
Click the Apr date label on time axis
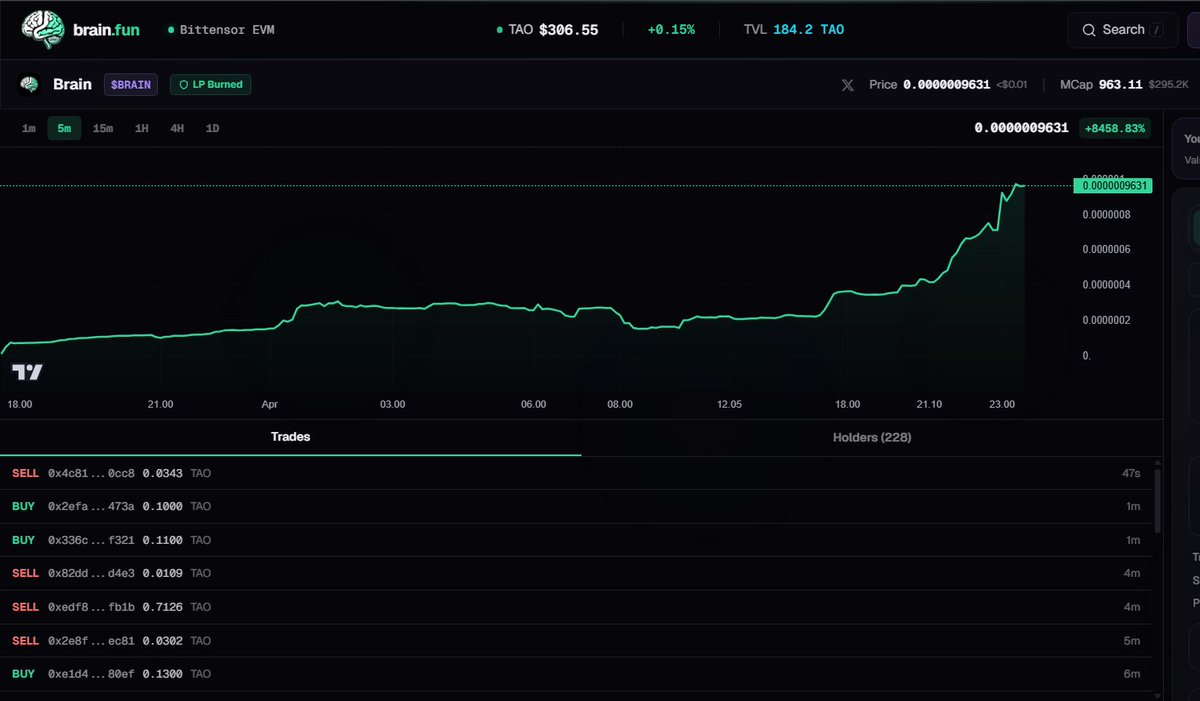[x=269, y=404]
